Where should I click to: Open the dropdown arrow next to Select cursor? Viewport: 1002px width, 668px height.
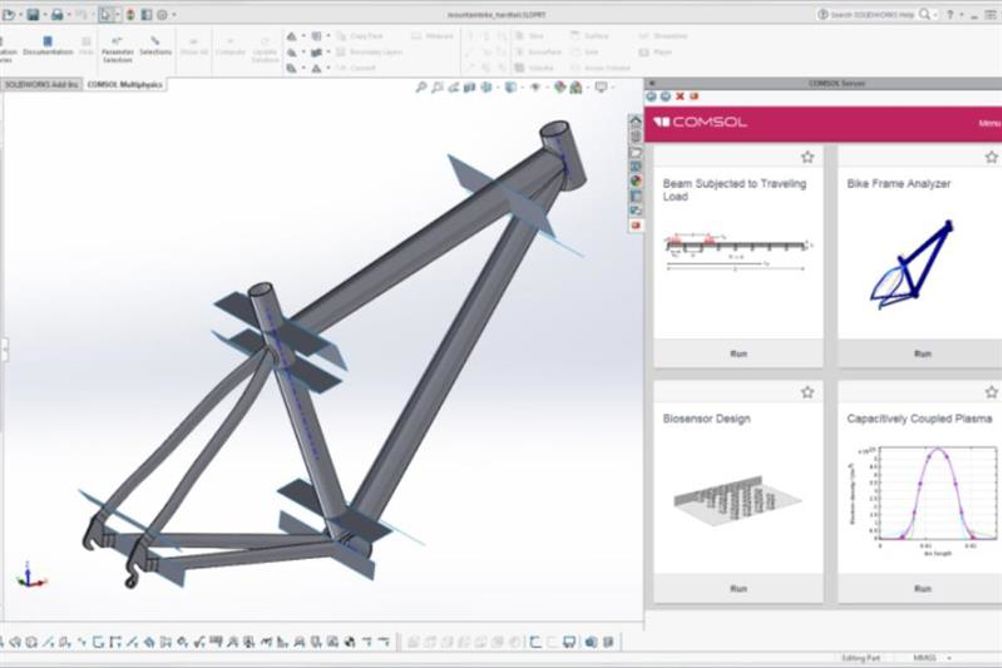tap(117, 15)
